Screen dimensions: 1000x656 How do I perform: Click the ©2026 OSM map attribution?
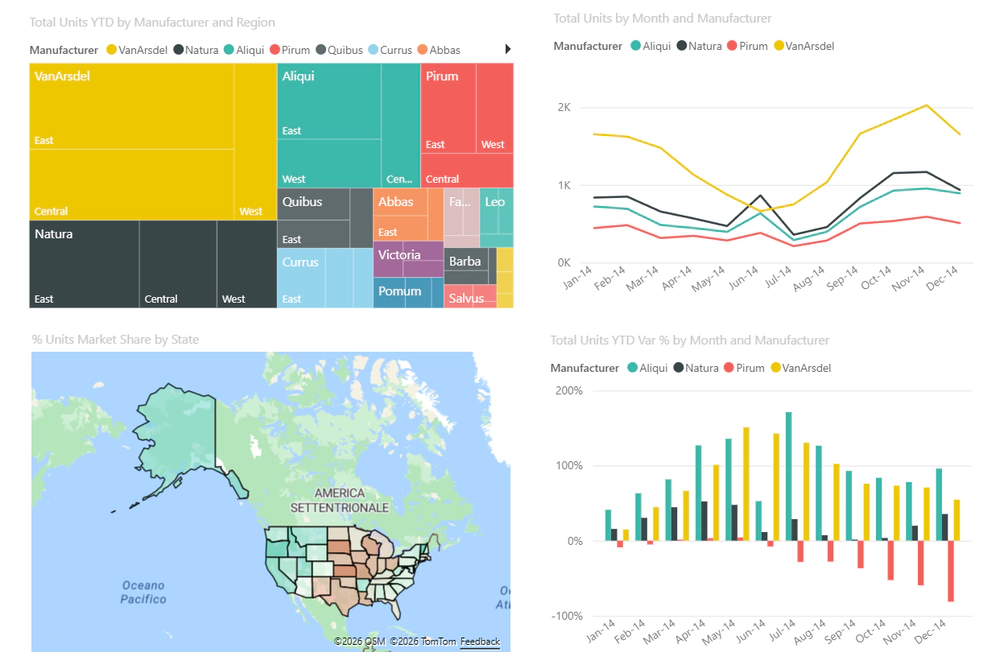tap(360, 641)
